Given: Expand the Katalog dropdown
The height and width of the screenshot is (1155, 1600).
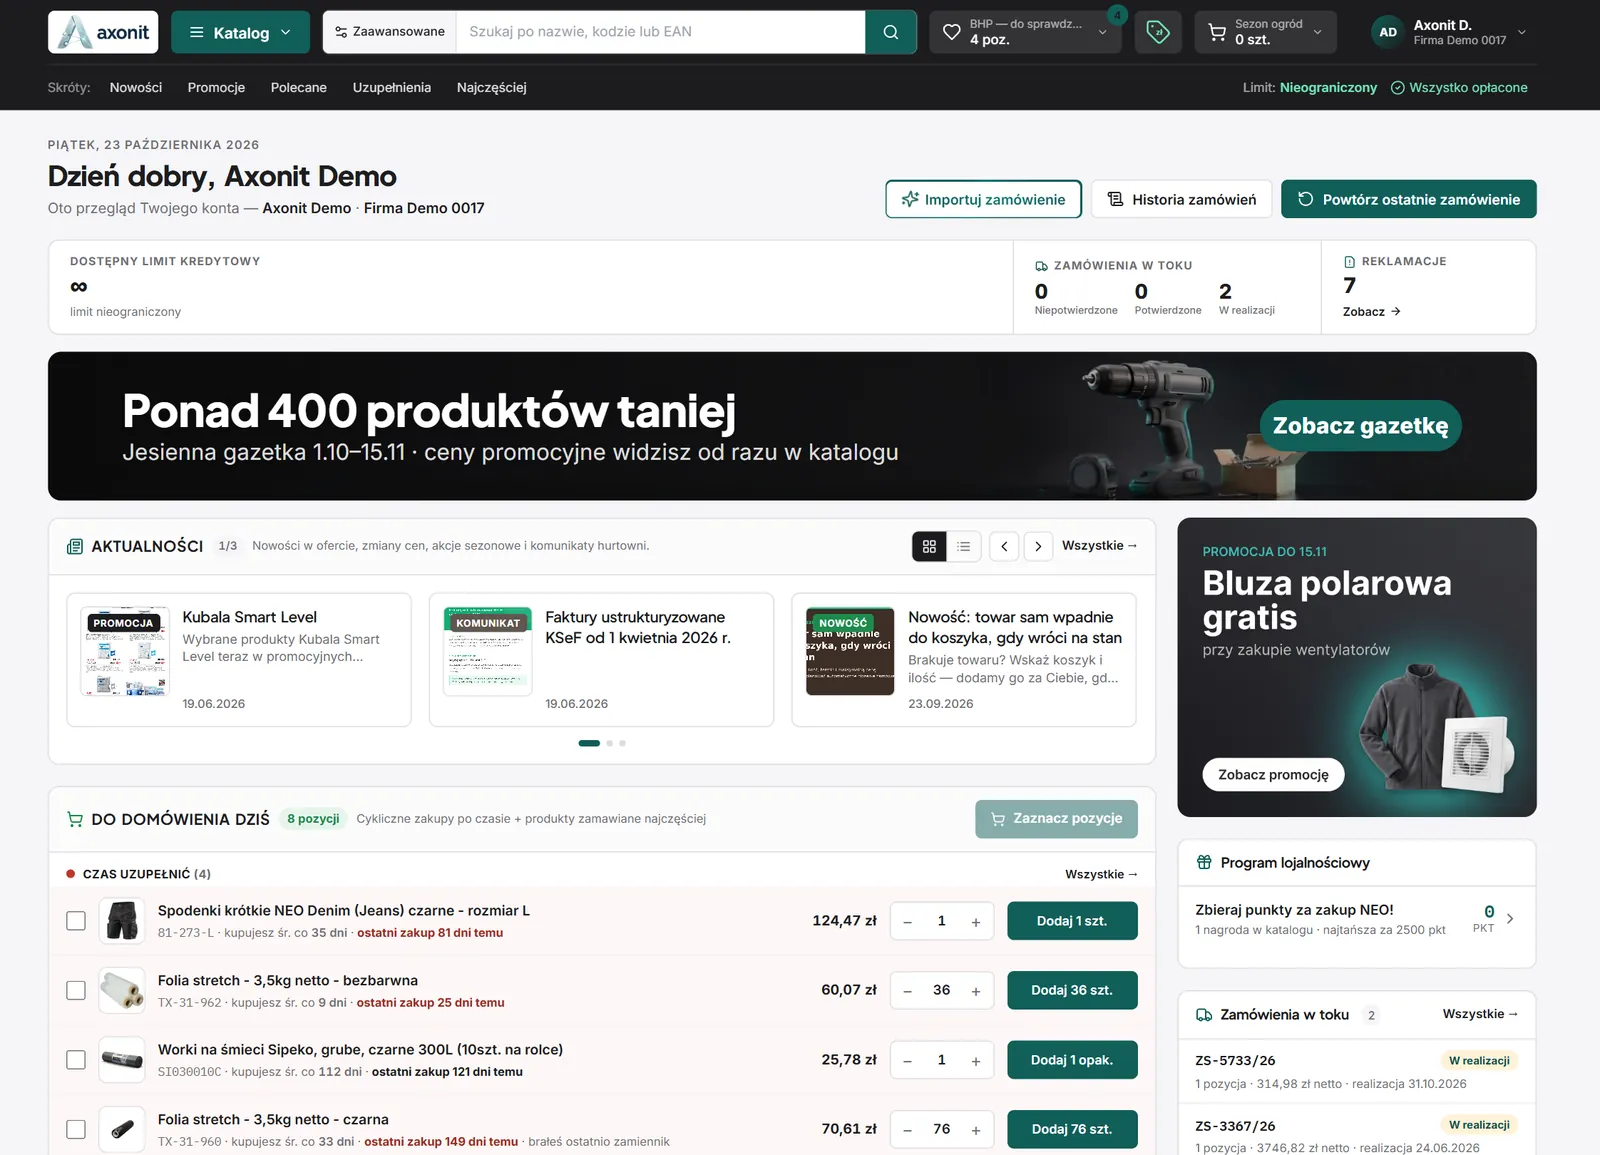Looking at the screenshot, I should click(x=240, y=32).
